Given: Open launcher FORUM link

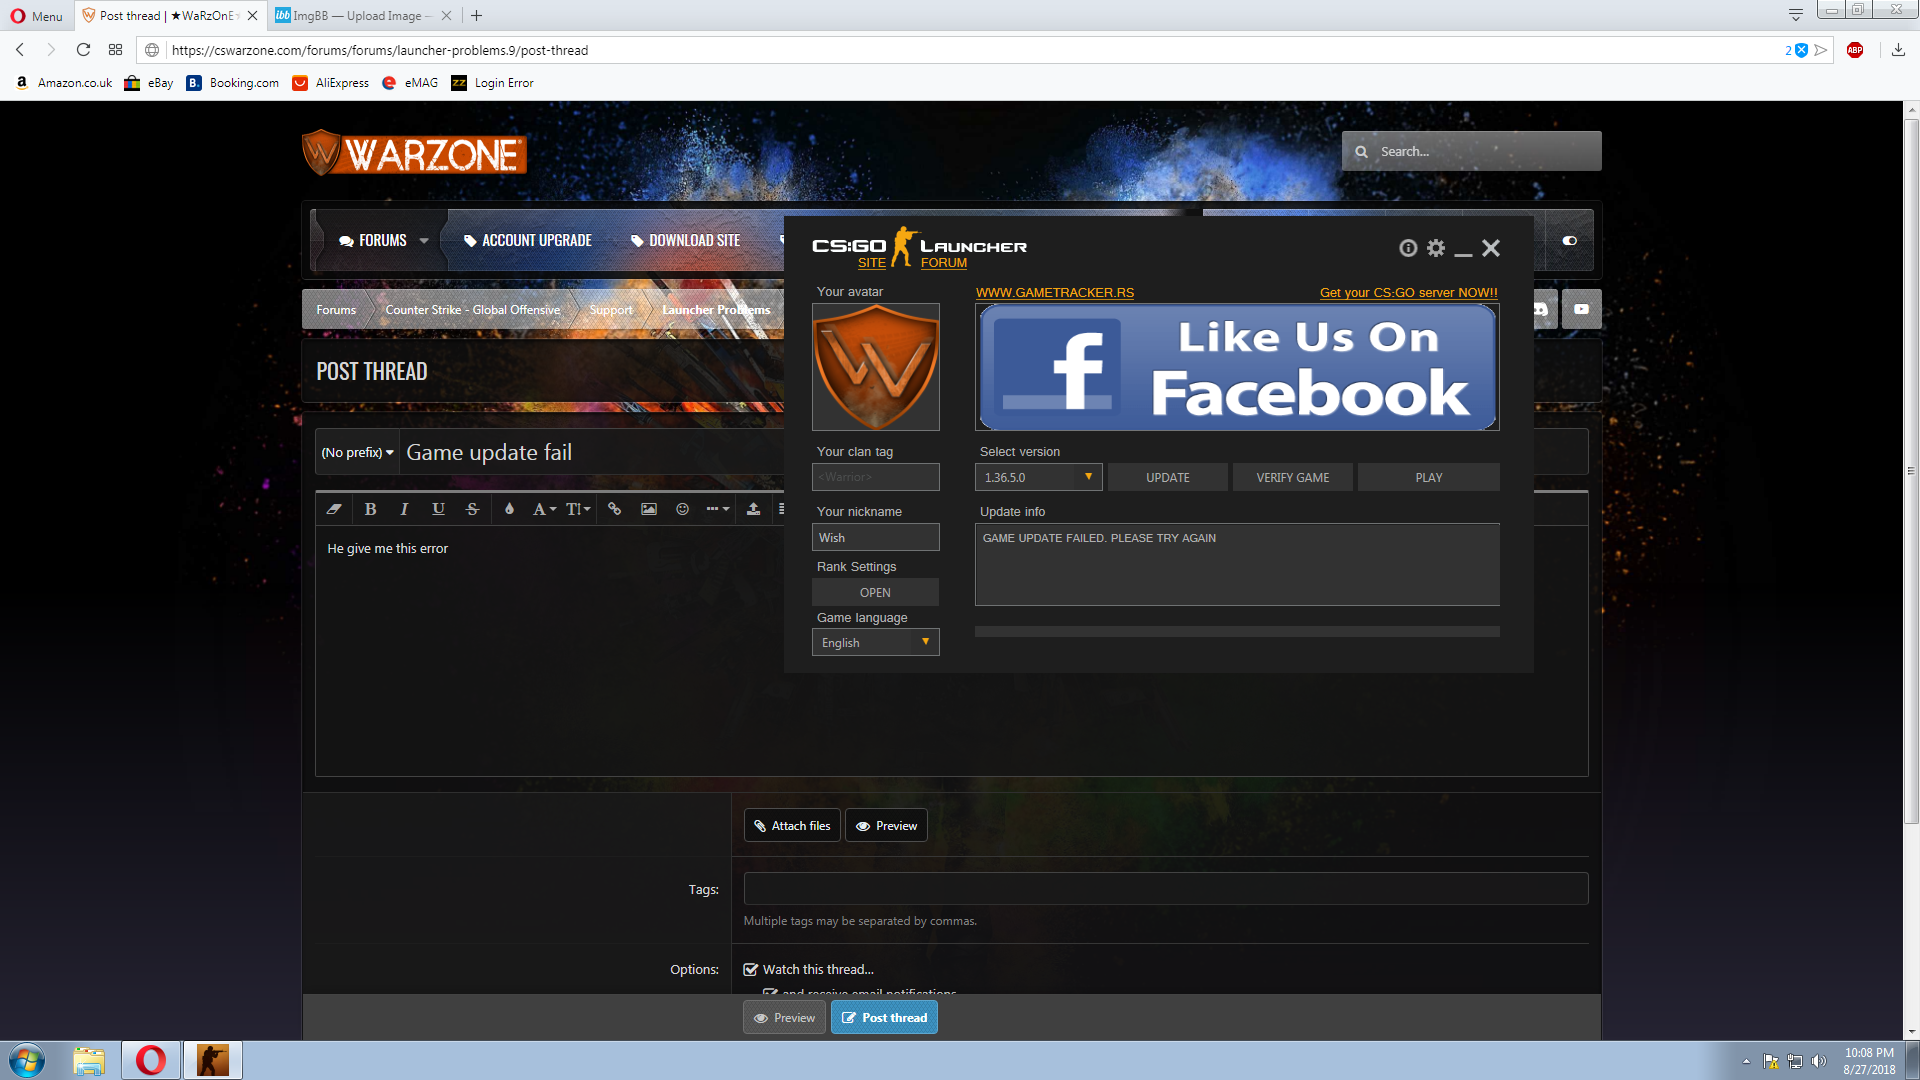Looking at the screenshot, I should tap(944, 263).
